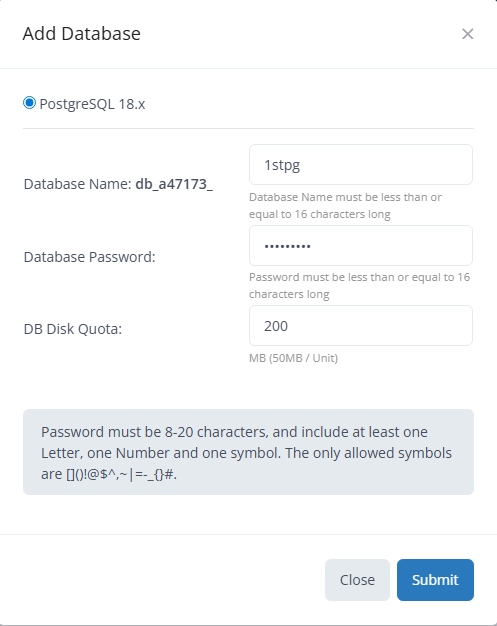Screen dimensions: 497x626
Task: Dismiss the dialog with the X icon
Action: point(467,34)
